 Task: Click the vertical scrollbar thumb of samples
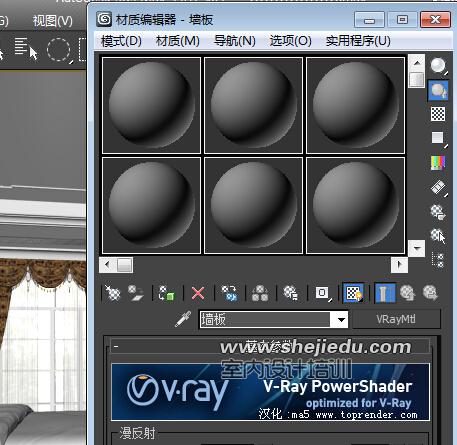click(x=417, y=80)
